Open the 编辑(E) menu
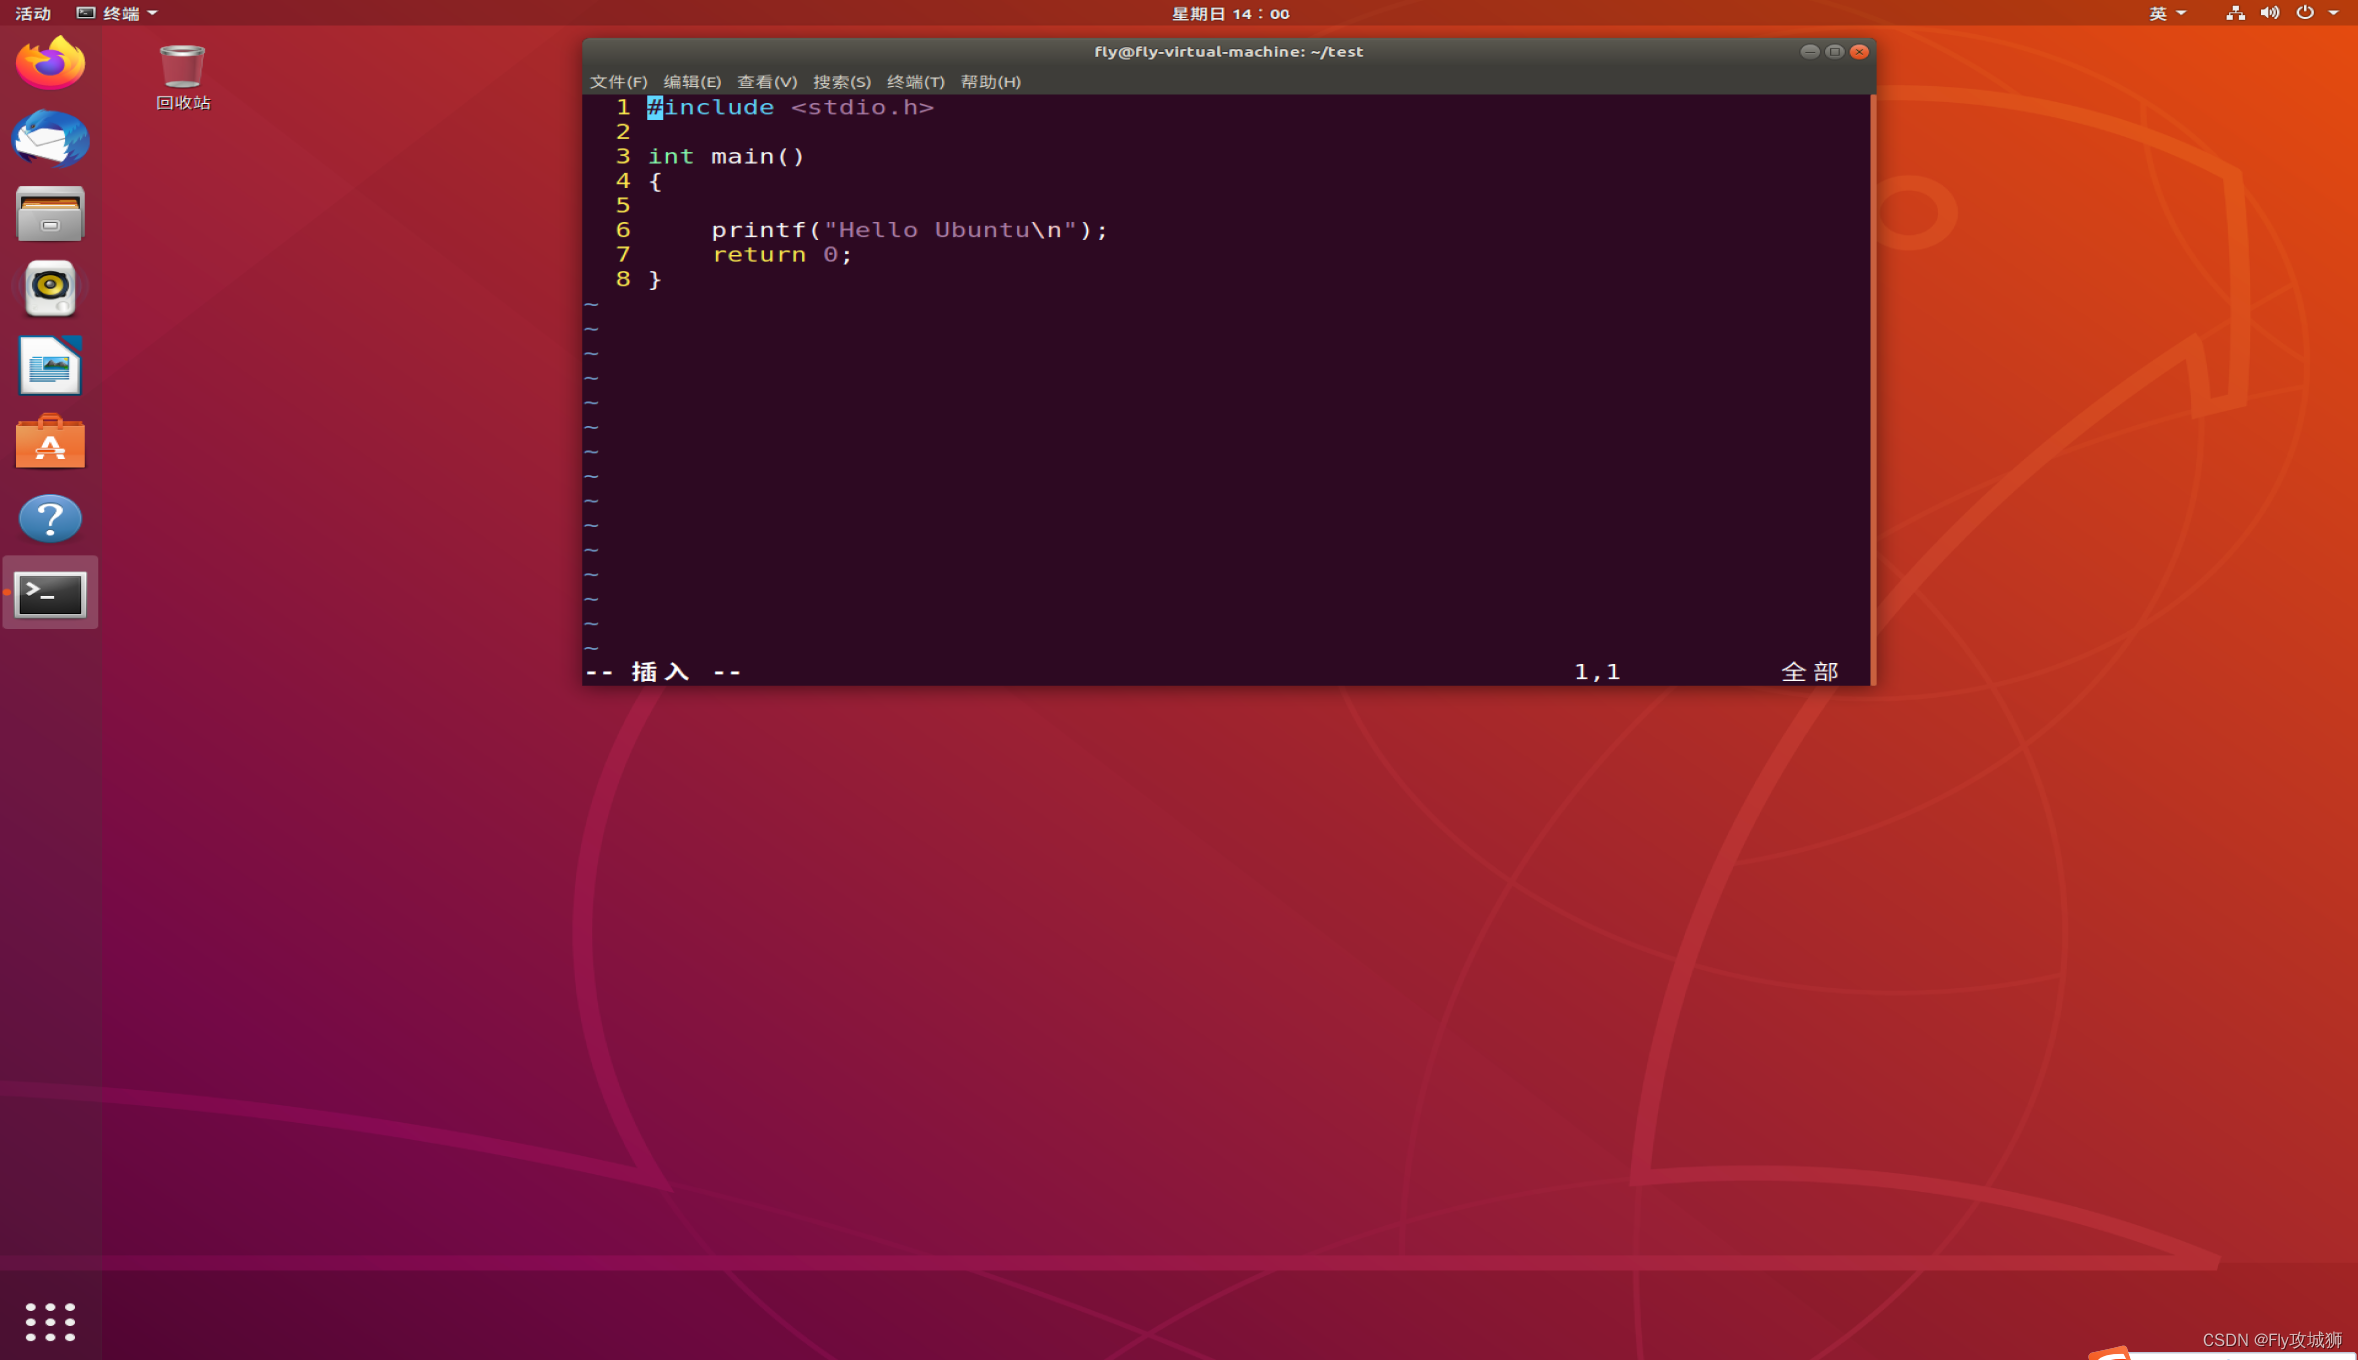The height and width of the screenshot is (1360, 2358). click(x=691, y=82)
